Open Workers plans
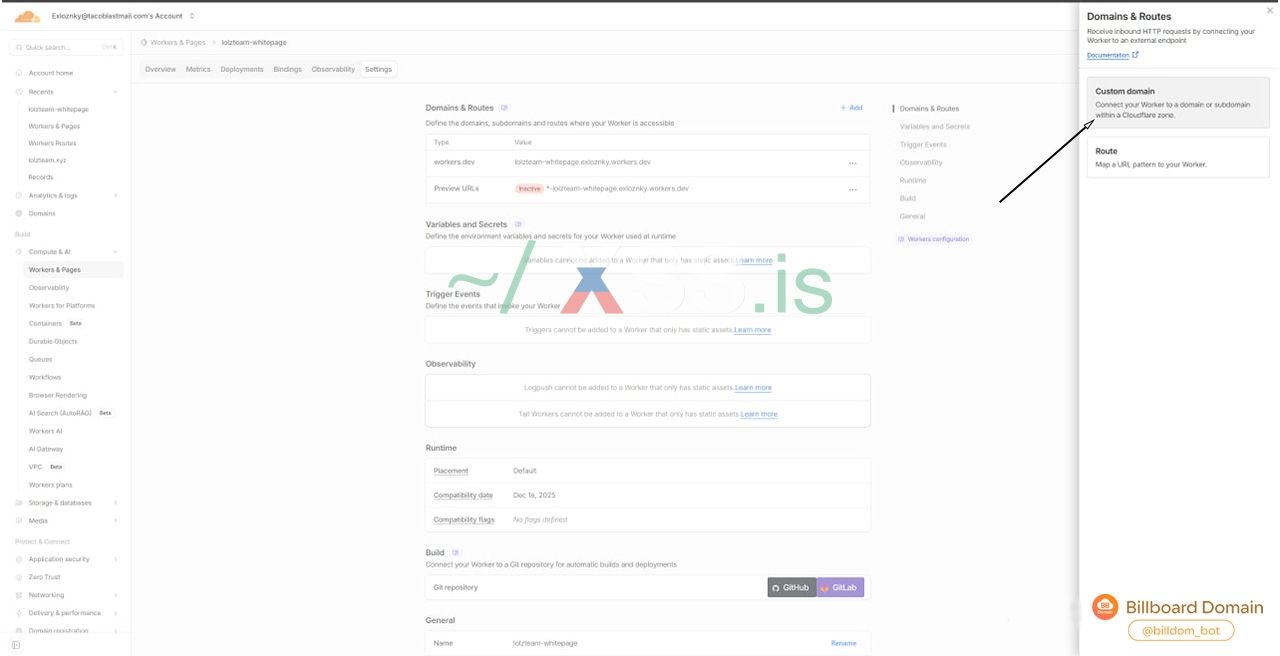Image resolution: width=1280 pixels, height=656 pixels. [x=50, y=485]
